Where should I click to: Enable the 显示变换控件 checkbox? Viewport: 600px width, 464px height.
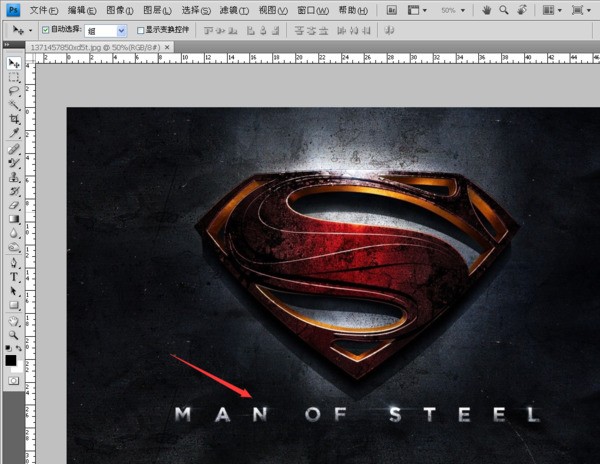140,31
